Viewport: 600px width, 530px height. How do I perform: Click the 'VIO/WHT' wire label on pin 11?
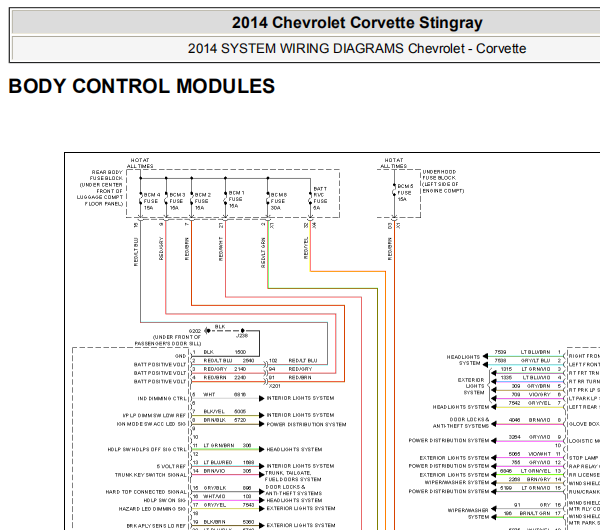(540, 454)
